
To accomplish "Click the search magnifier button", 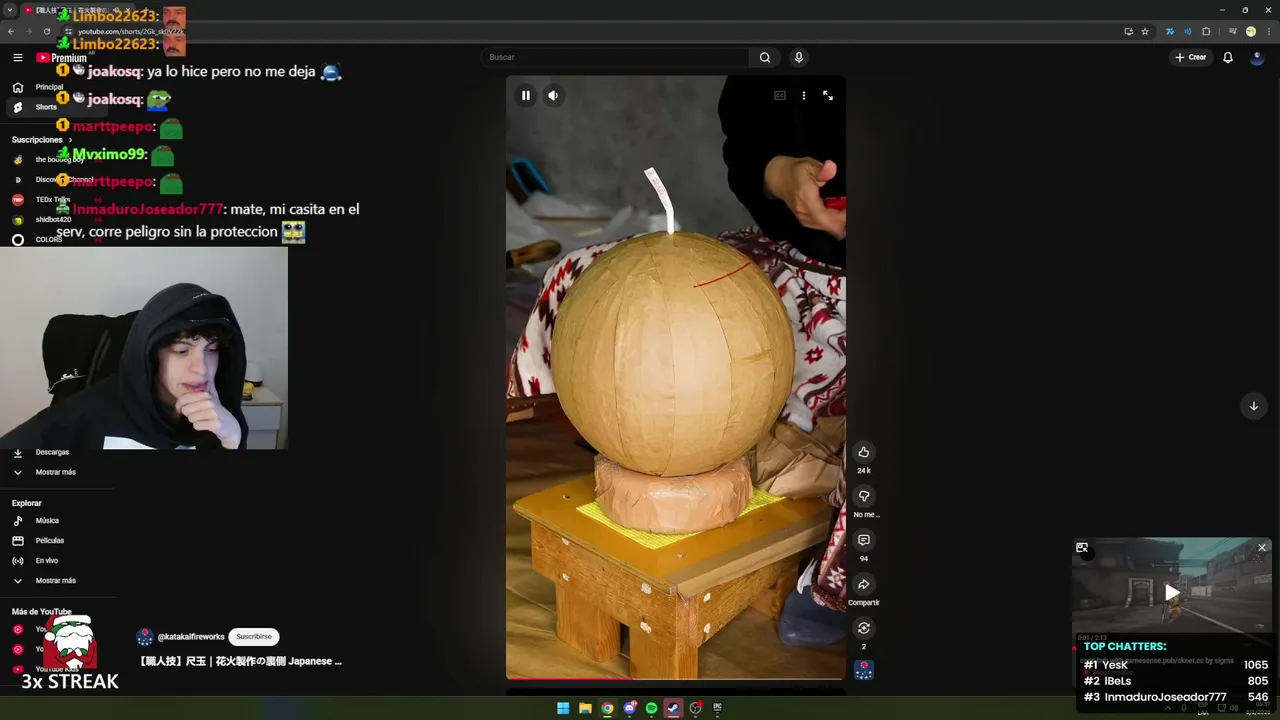I will point(765,57).
